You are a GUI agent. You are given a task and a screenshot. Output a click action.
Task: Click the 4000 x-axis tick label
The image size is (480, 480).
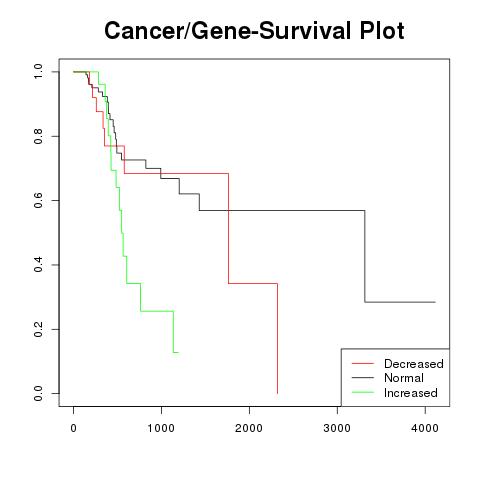[425, 428]
